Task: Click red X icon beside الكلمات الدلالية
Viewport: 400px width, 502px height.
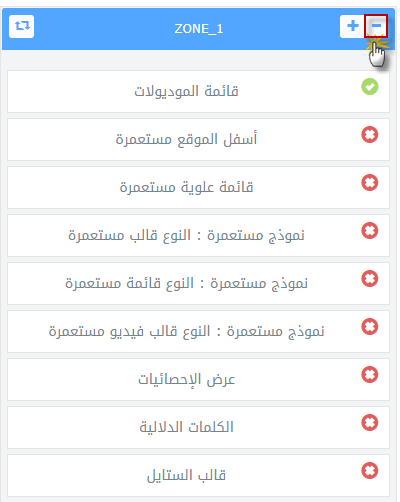Action: click(370, 423)
